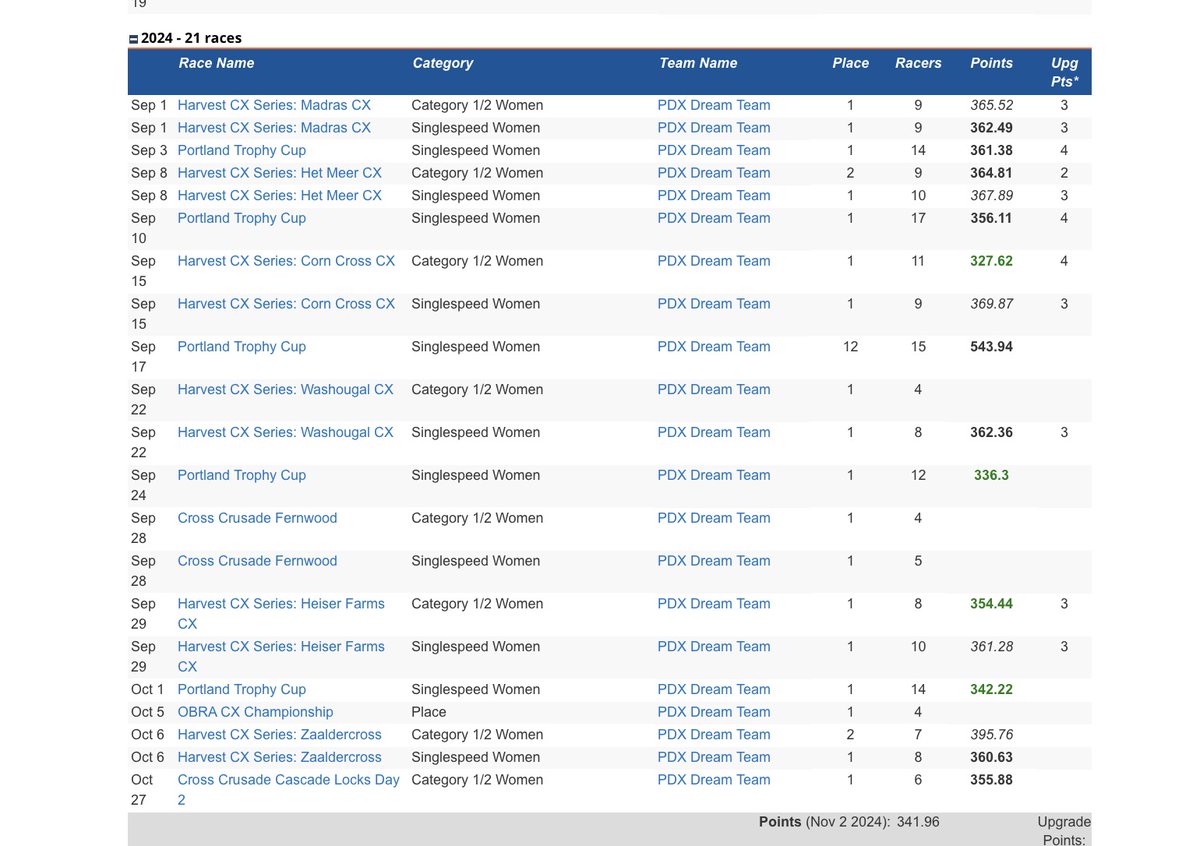This screenshot has width=1200, height=846.
Task: Select the points value 360.63
Action: tap(992, 758)
